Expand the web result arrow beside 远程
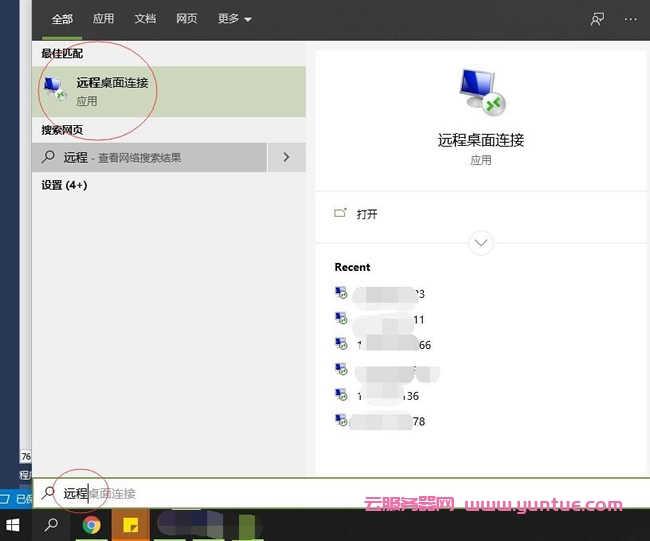Screen dimensions: 650x541 point(286,157)
